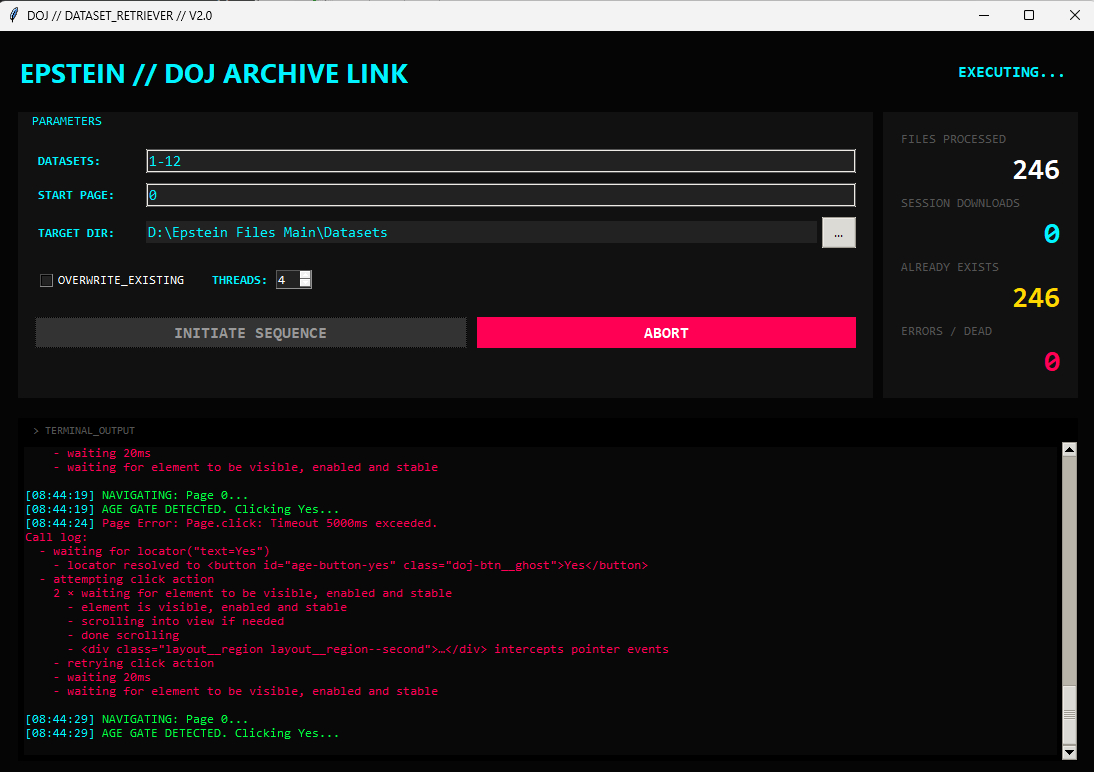Click the terminal scrollbar thumb

click(1068, 715)
